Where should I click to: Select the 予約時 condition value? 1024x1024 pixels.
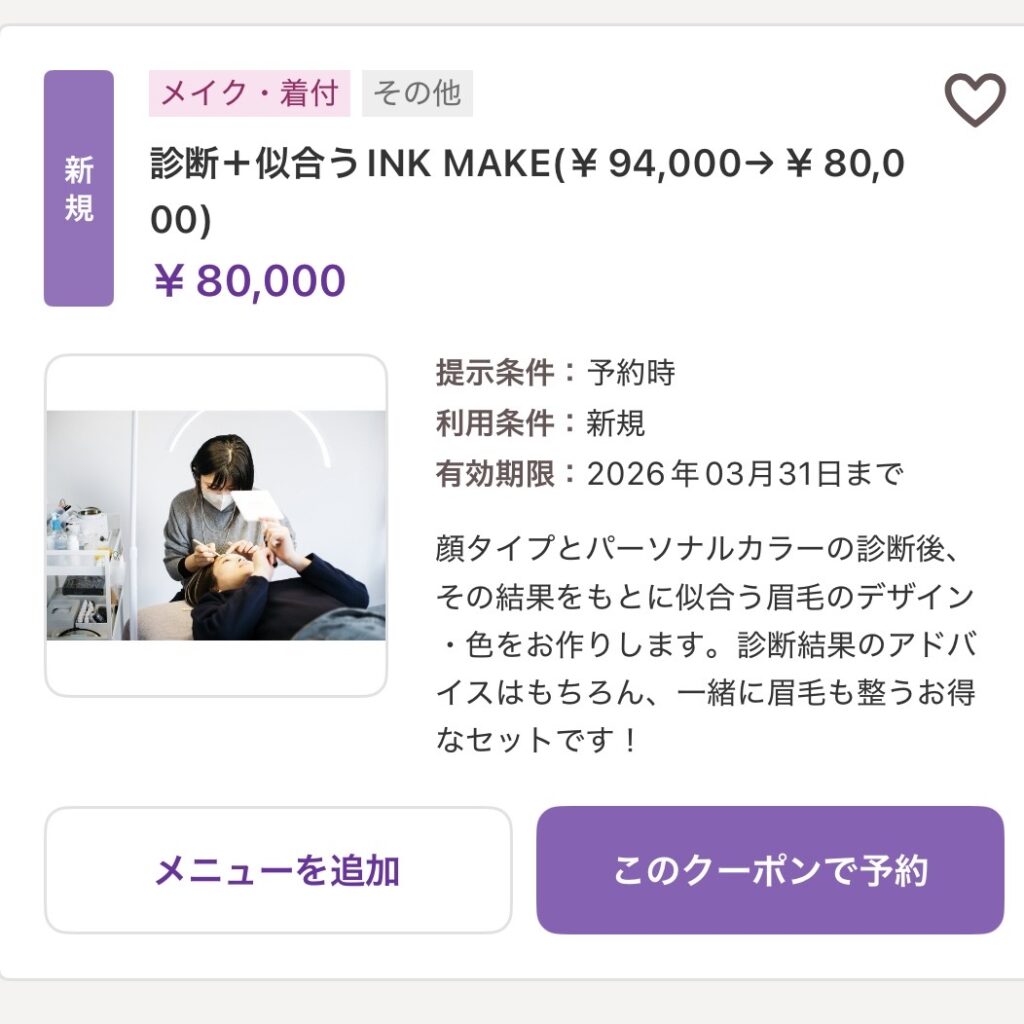631,373
